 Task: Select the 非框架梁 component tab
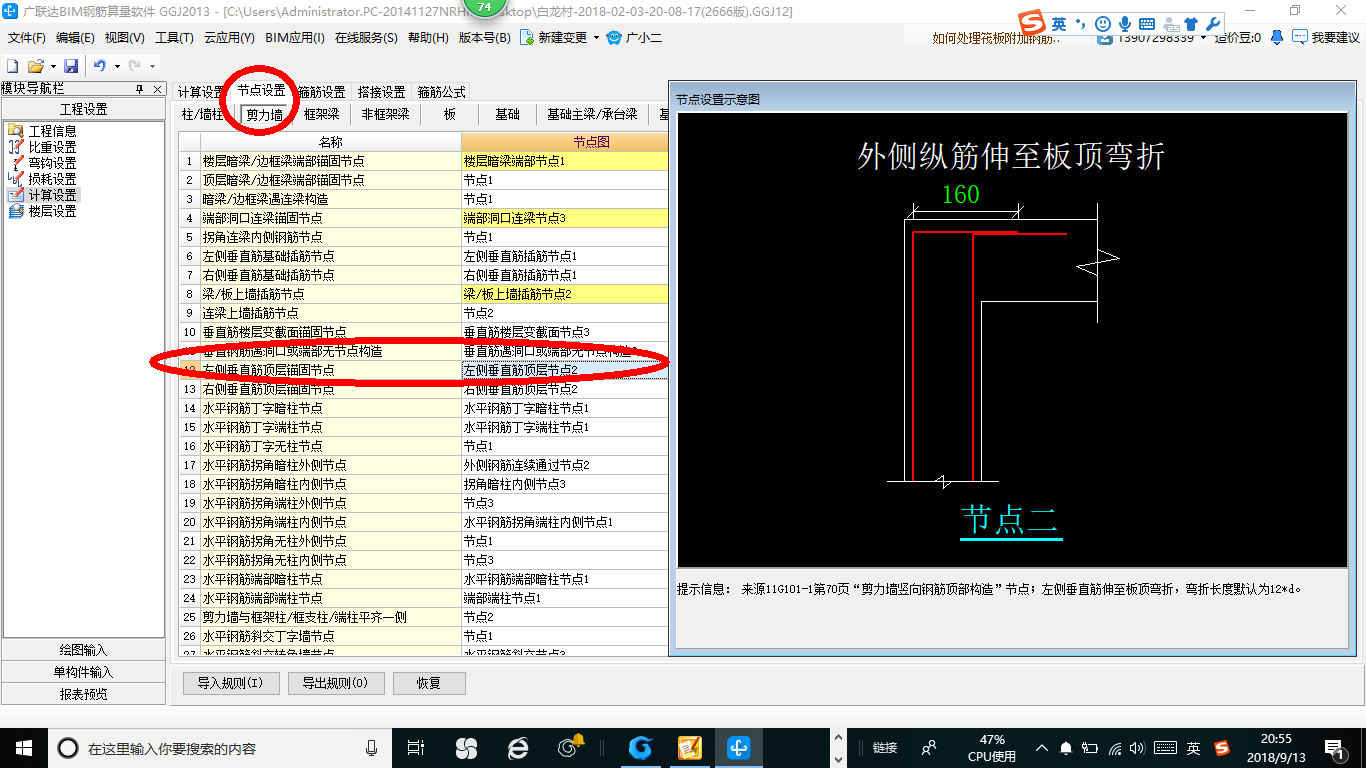tap(385, 114)
